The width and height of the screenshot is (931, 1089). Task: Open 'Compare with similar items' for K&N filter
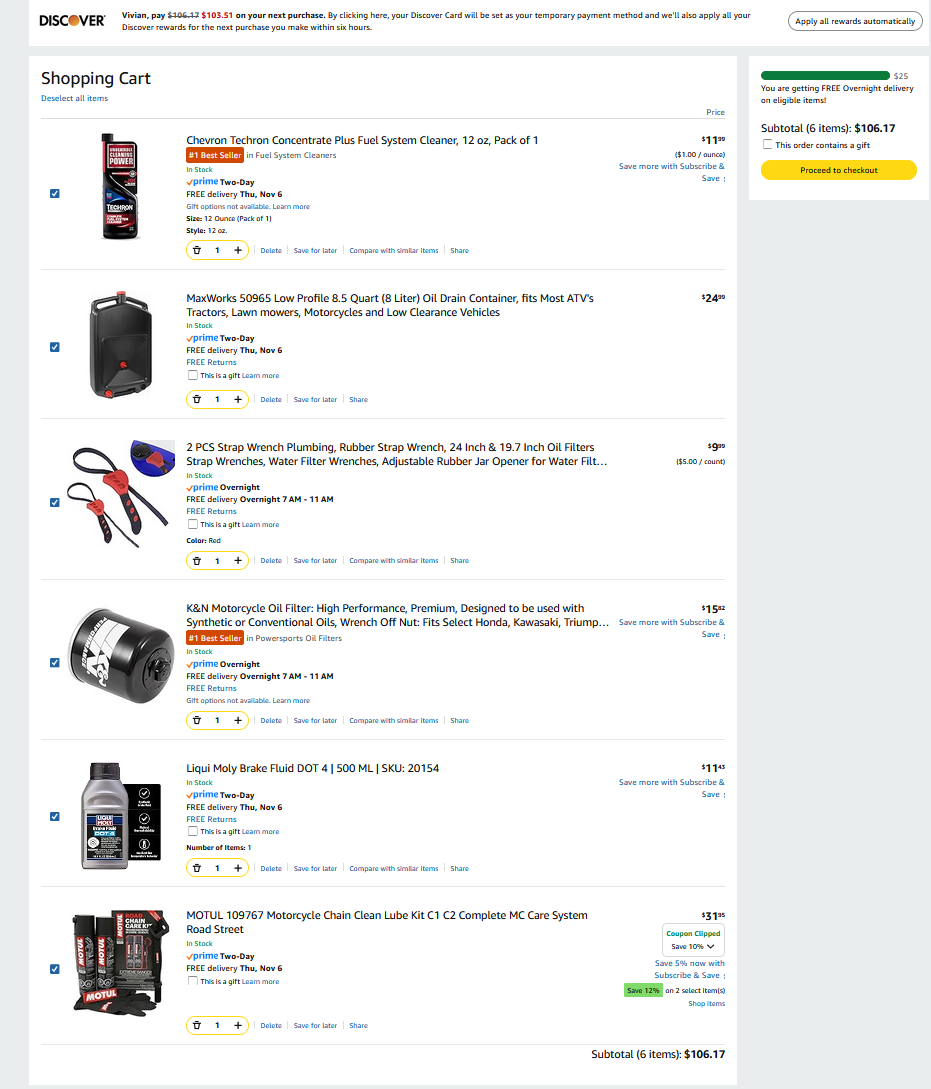point(393,721)
